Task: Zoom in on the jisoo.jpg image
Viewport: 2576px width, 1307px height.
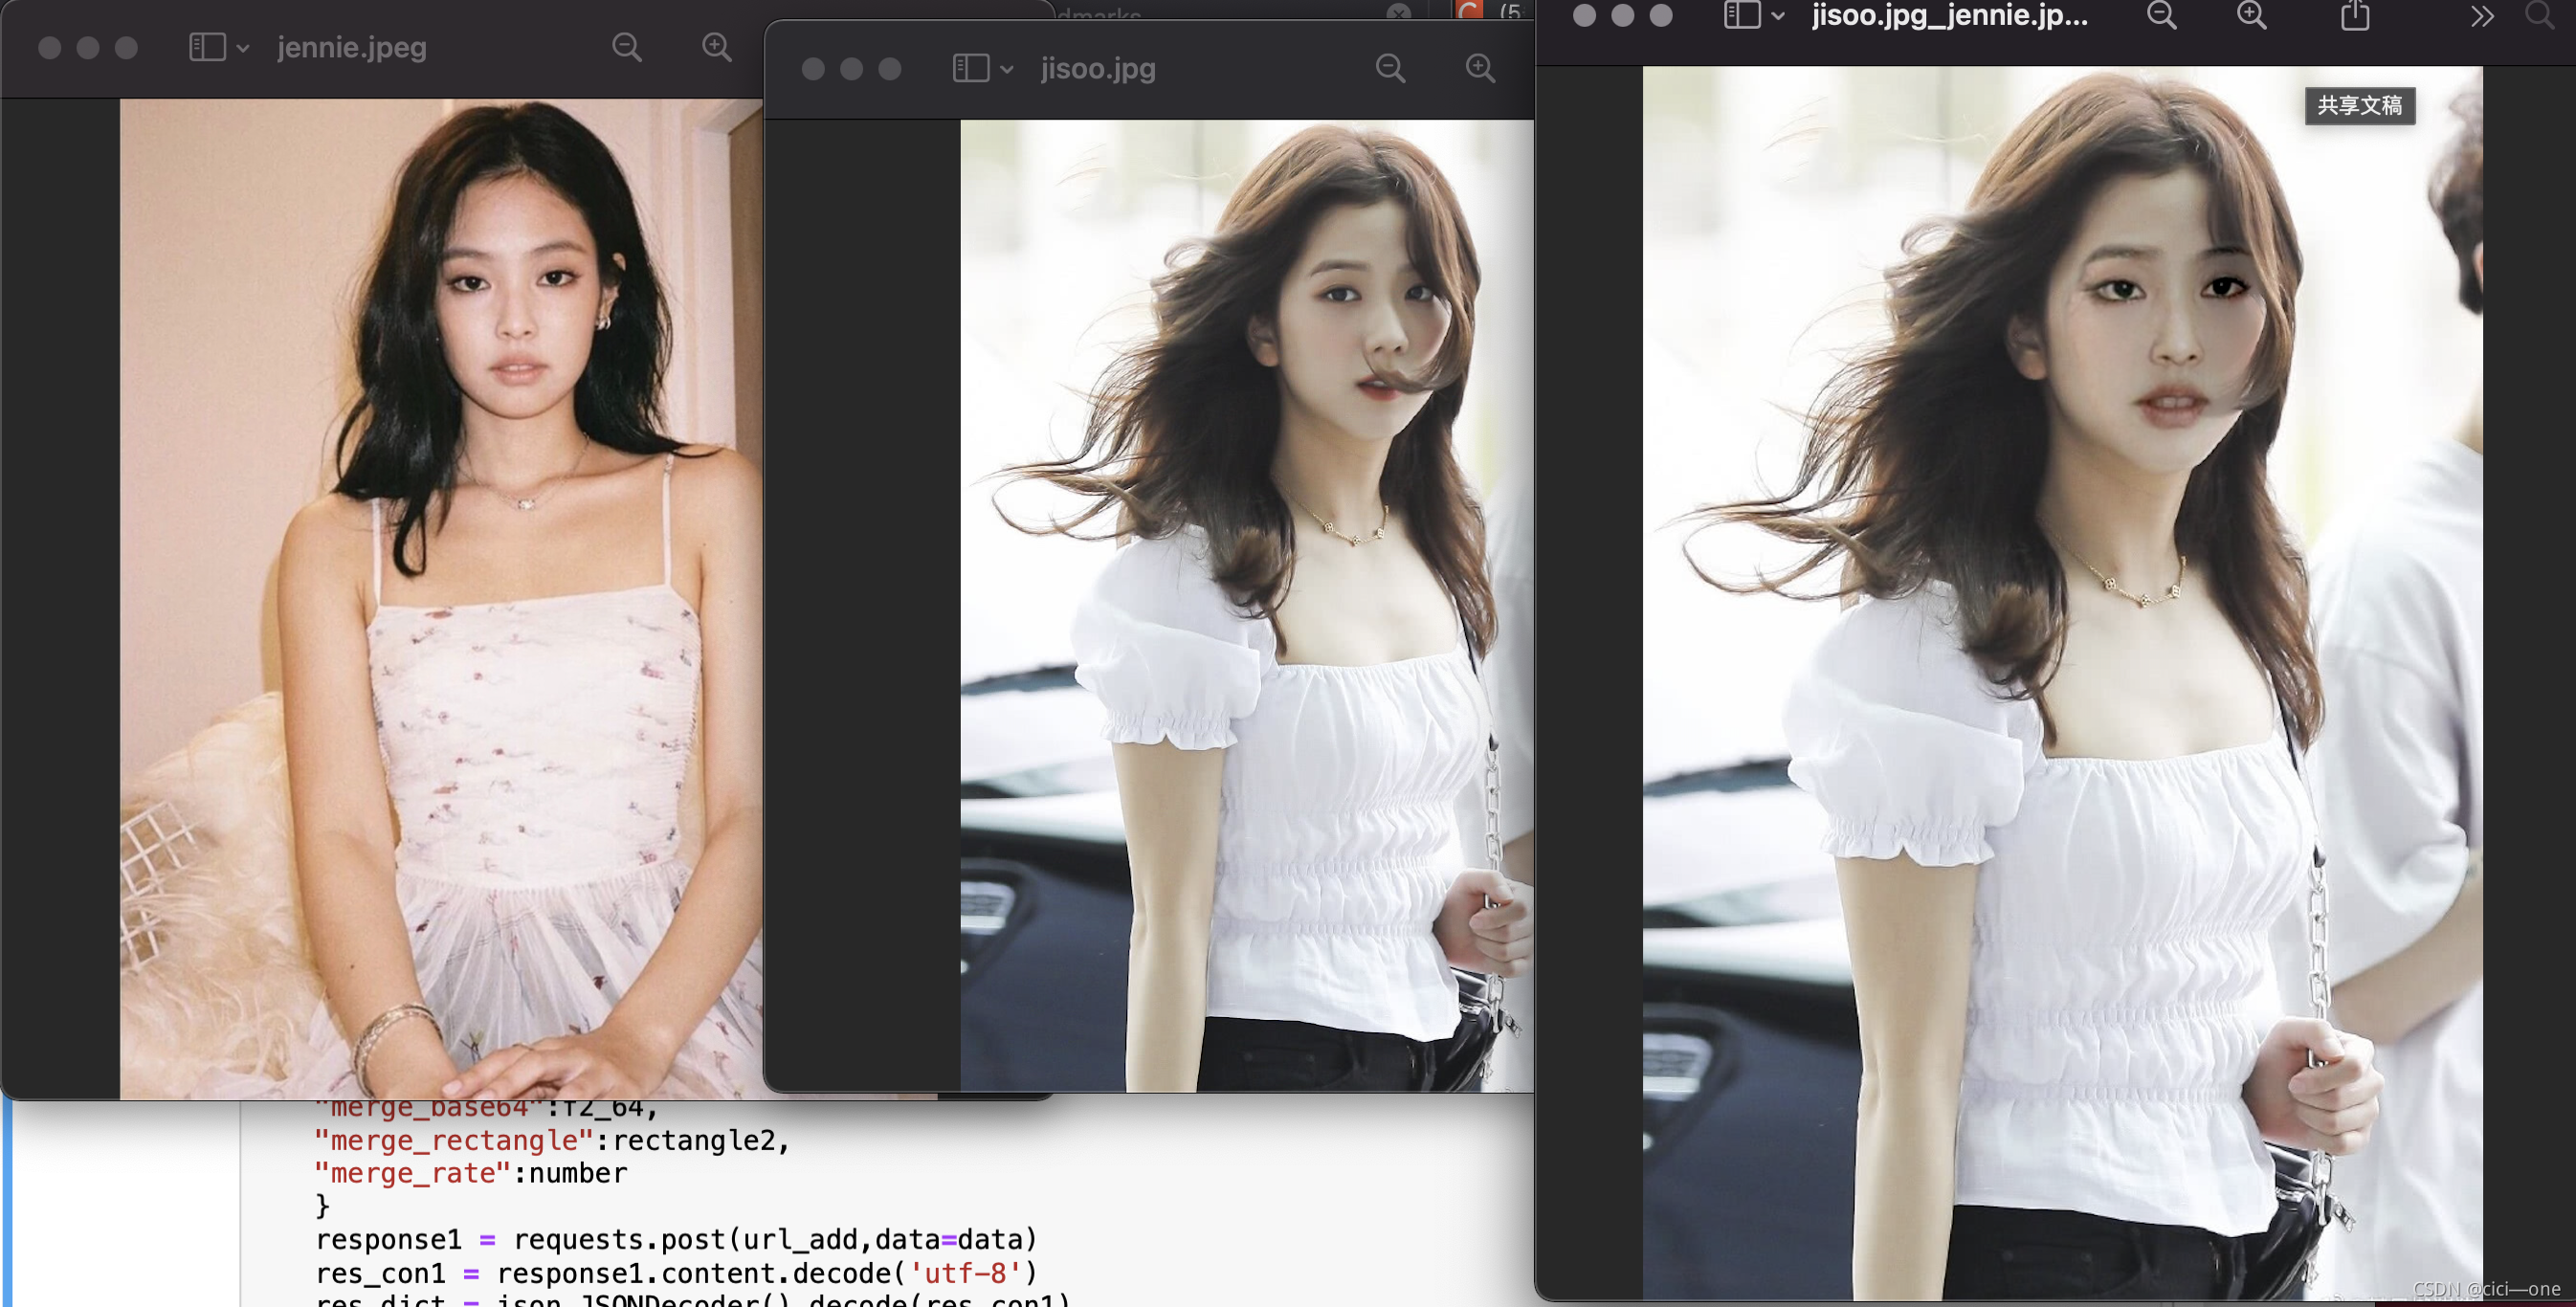Action: pyautogui.click(x=1480, y=68)
